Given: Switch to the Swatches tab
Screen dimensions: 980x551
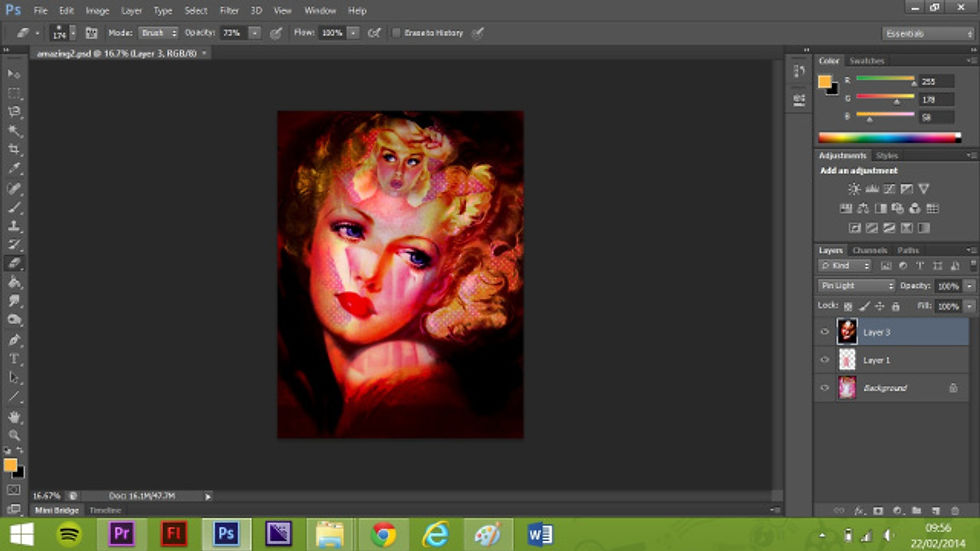Looking at the screenshot, I should click(x=866, y=61).
